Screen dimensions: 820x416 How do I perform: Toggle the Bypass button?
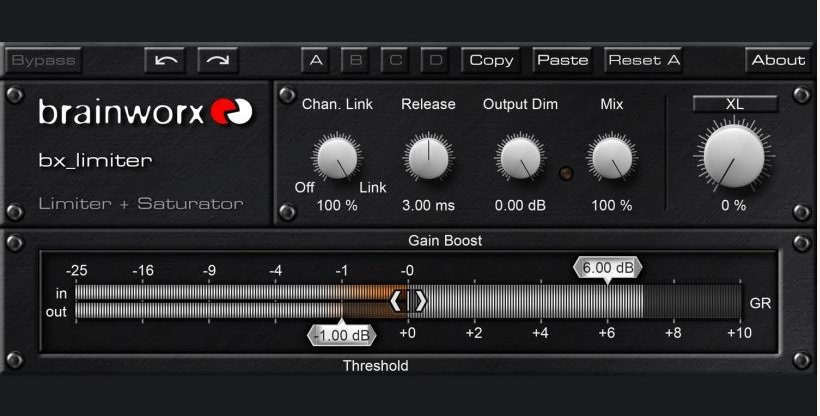(43, 60)
